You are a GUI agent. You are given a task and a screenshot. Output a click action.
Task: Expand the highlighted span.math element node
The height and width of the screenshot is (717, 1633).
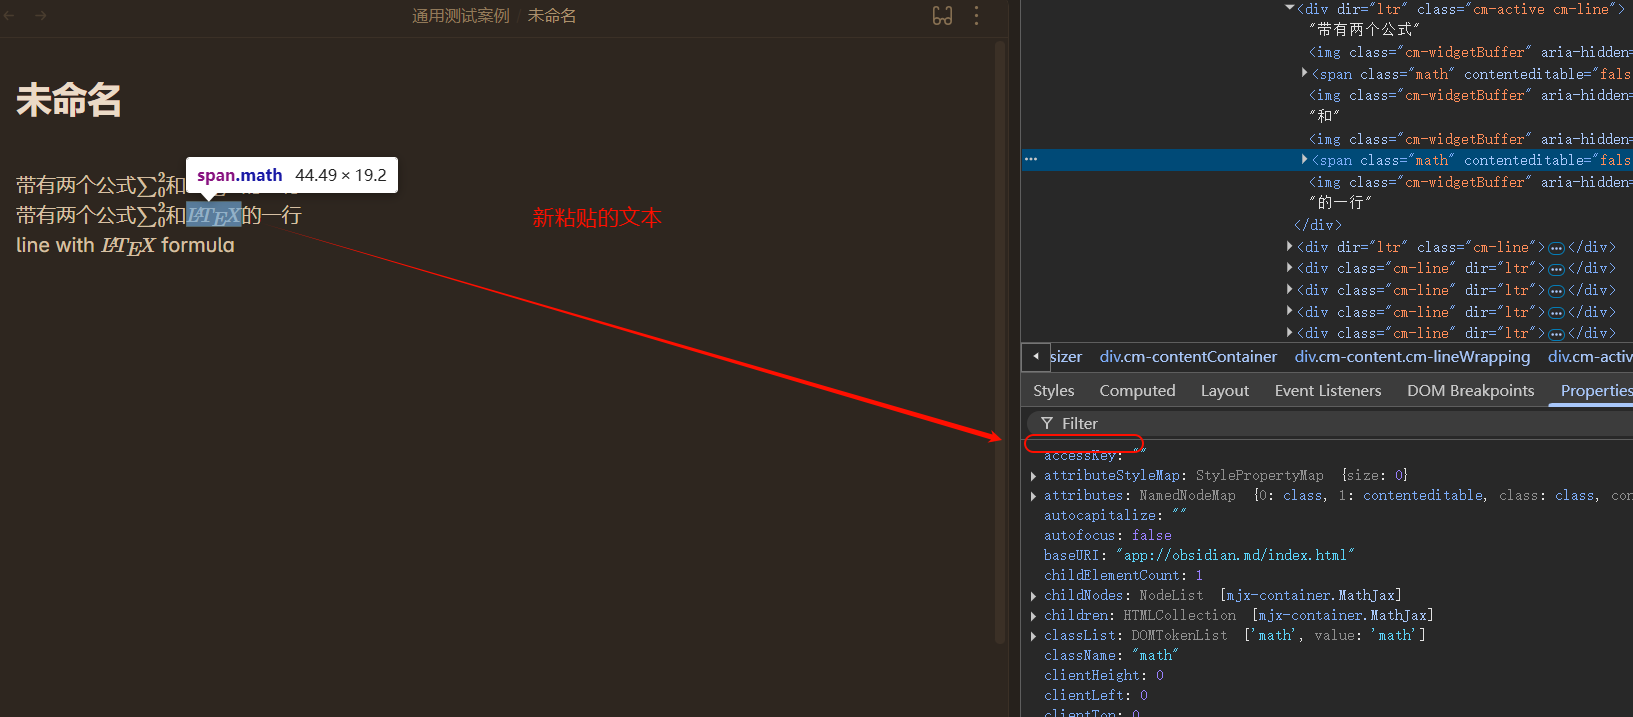pos(1304,160)
